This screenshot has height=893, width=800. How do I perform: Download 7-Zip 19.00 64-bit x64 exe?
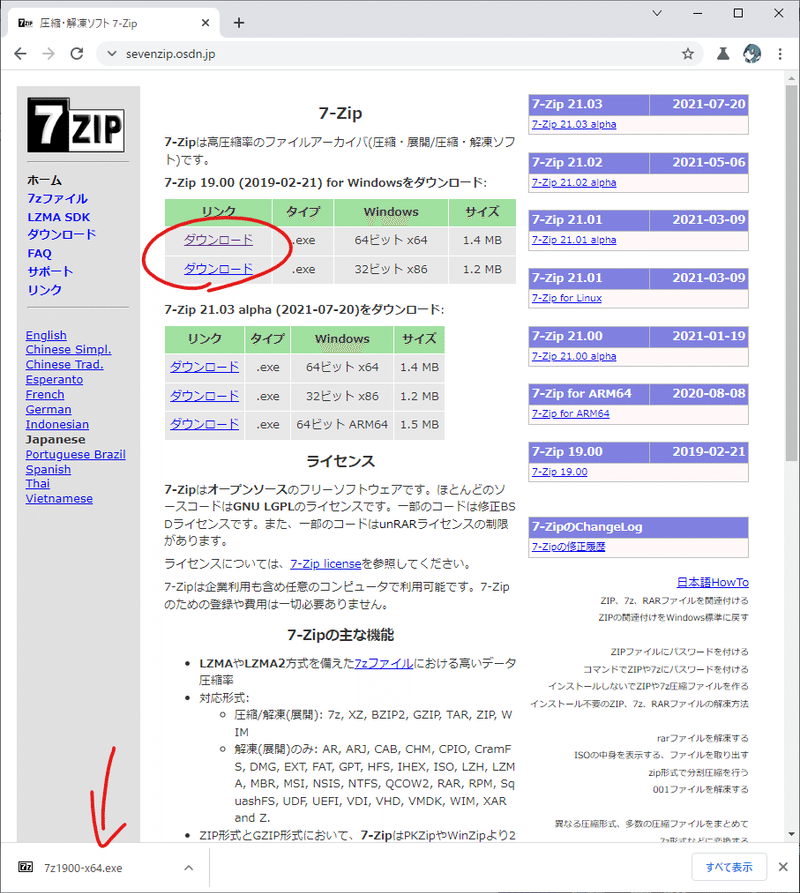pyautogui.click(x=218, y=240)
